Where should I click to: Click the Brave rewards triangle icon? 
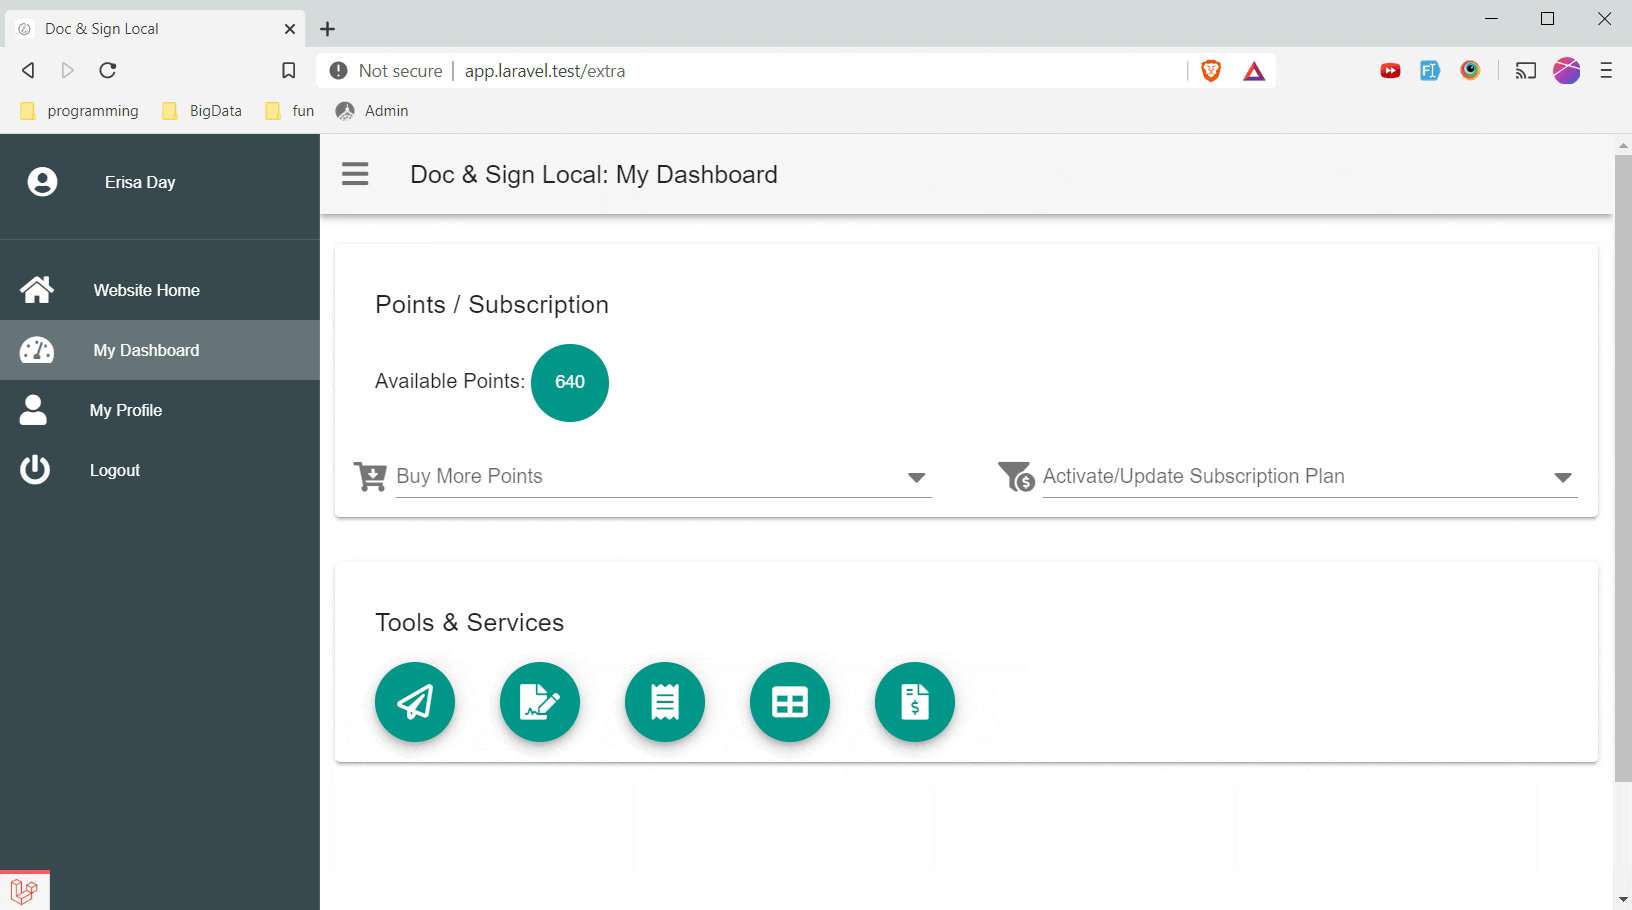coord(1254,71)
